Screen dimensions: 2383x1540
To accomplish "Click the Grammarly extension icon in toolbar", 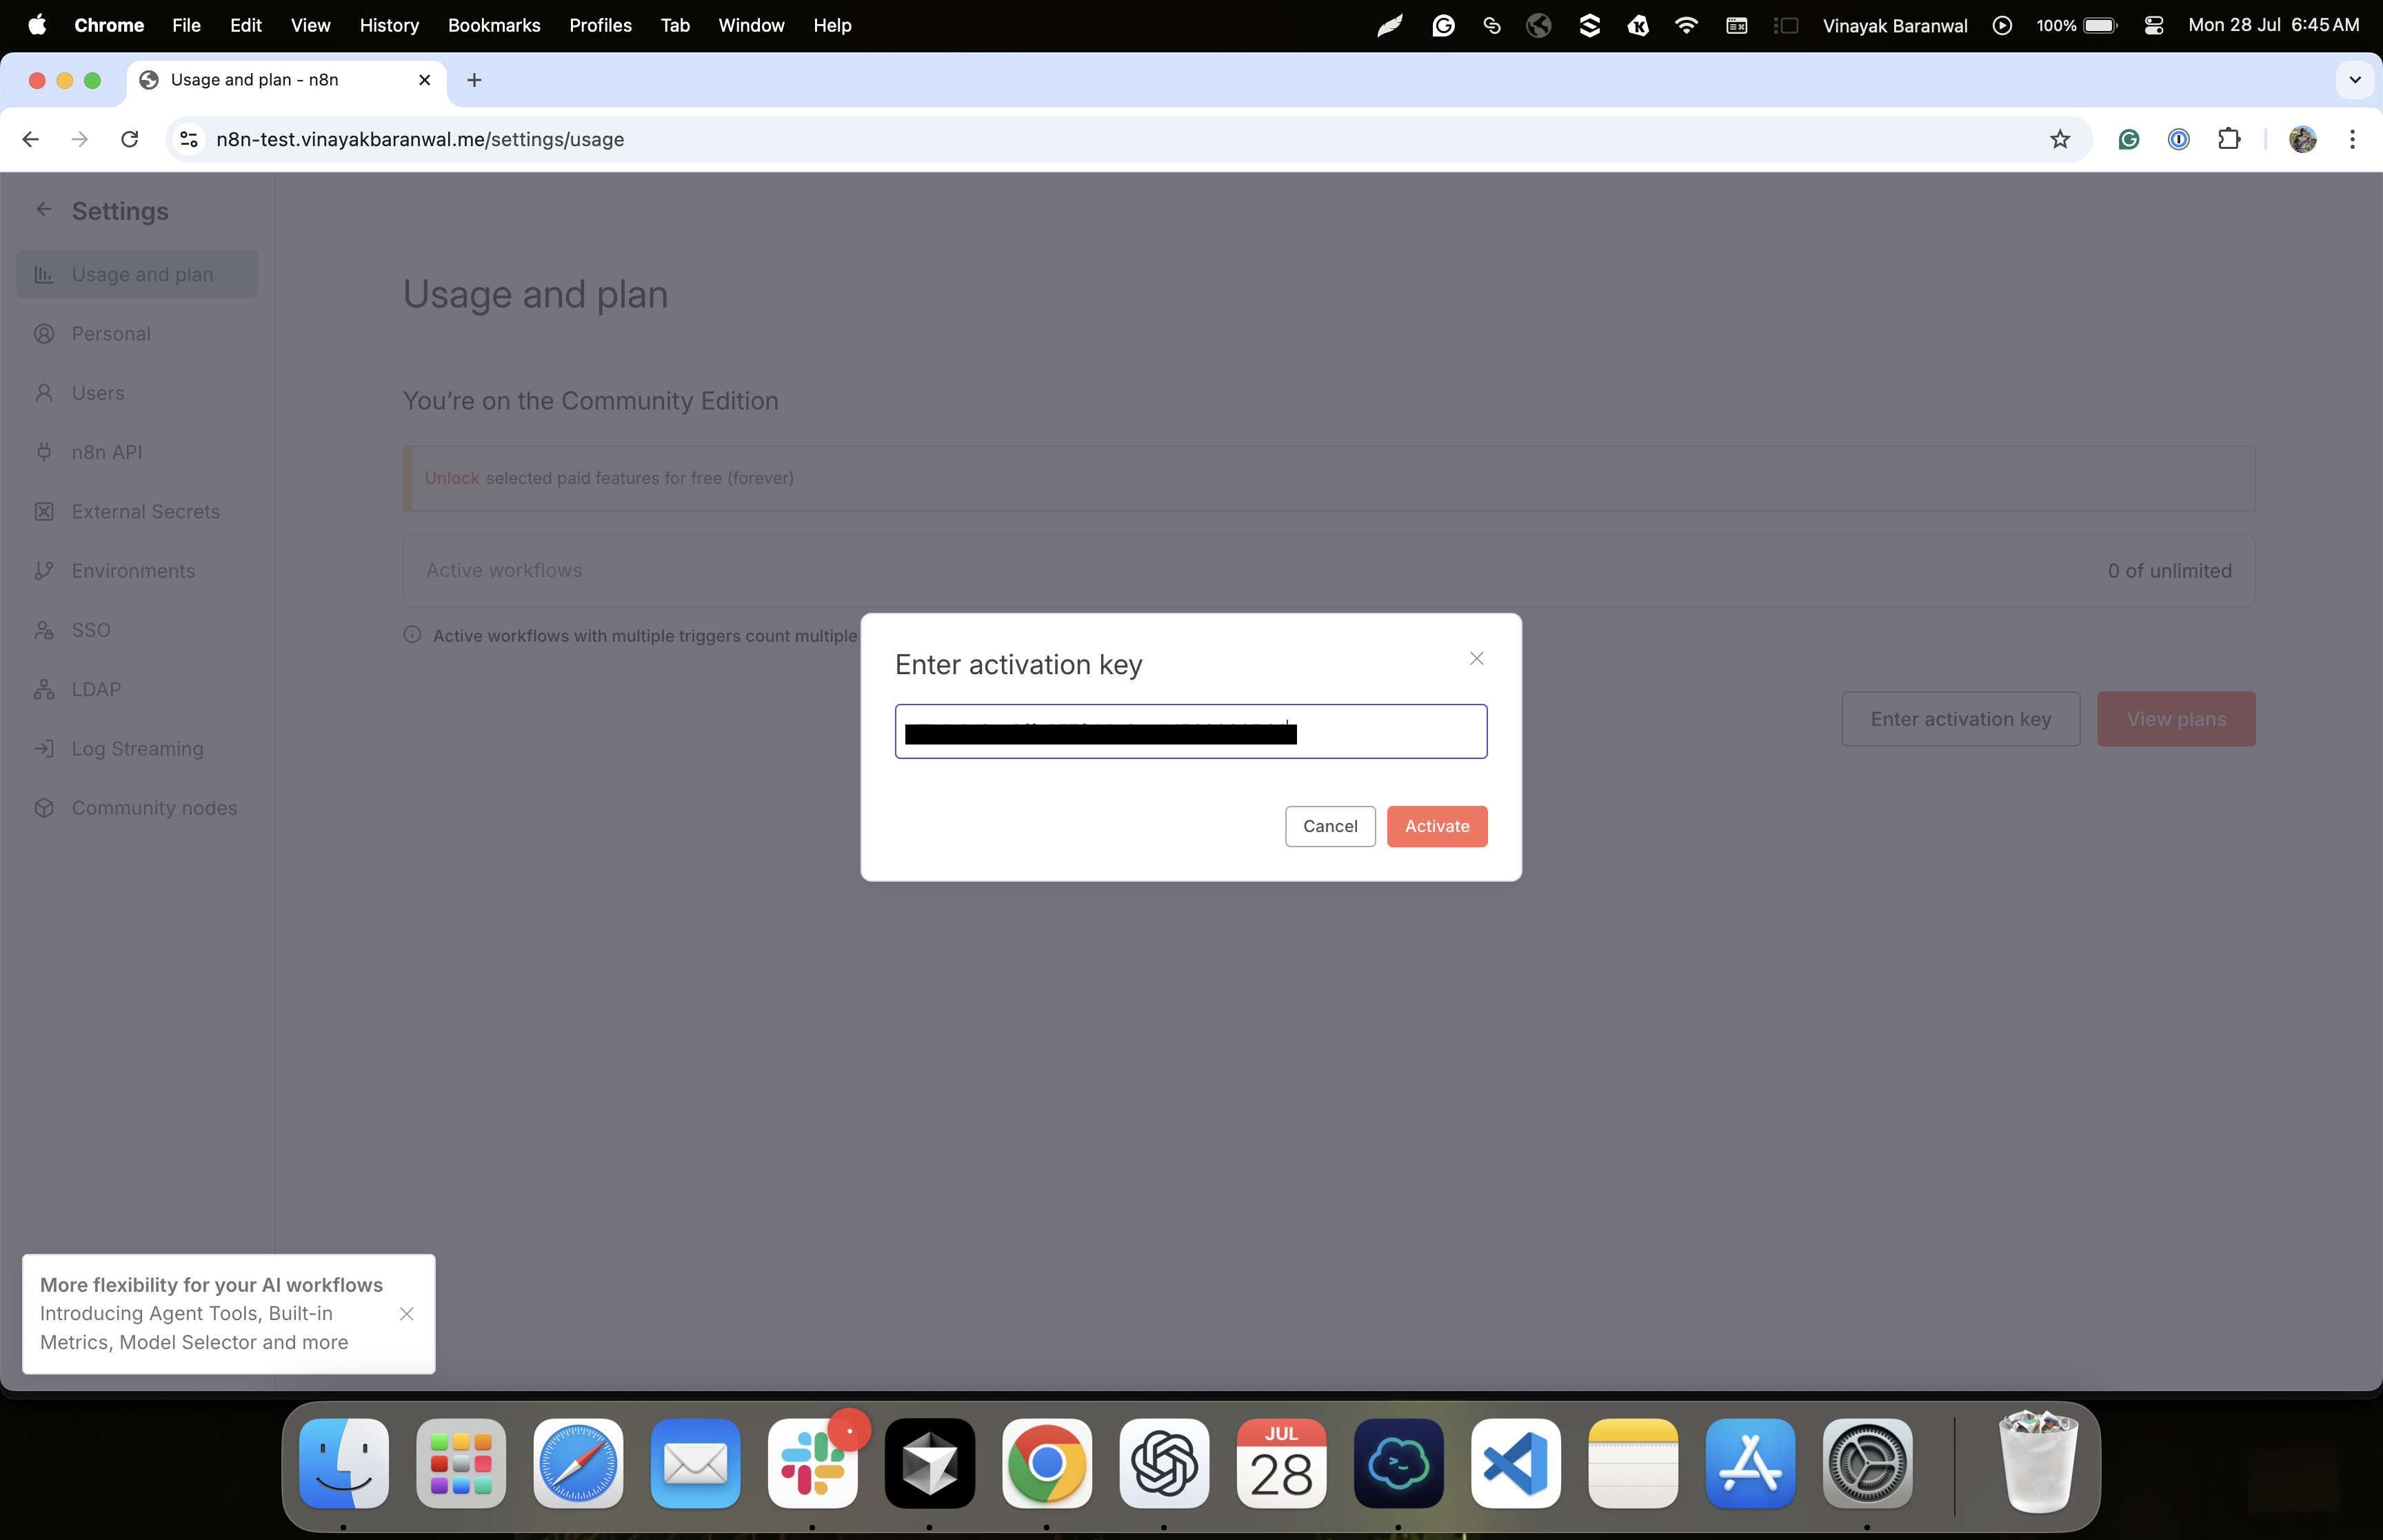I will [2129, 139].
